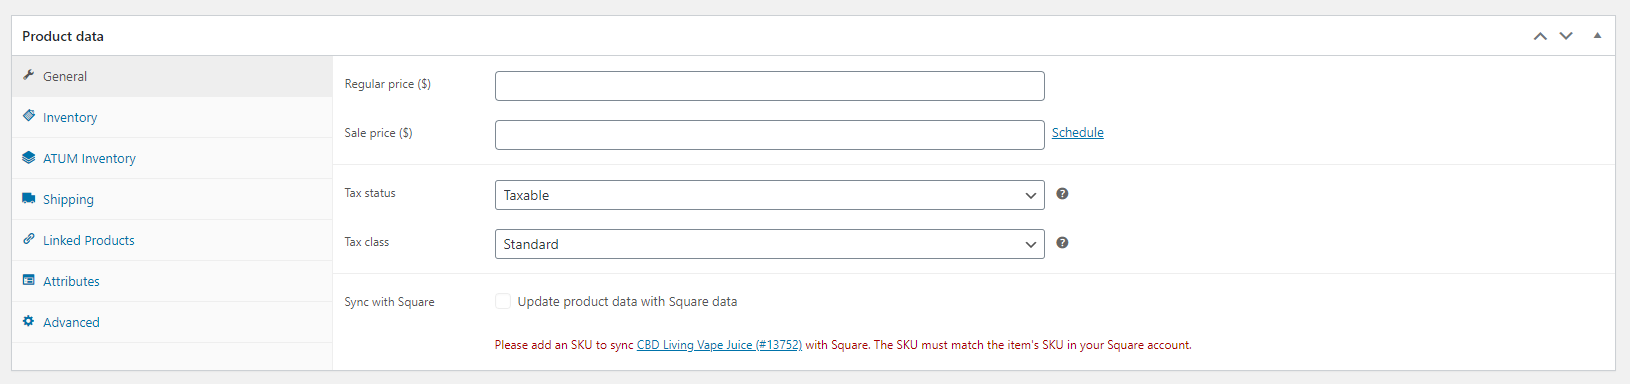Screen dimensions: 1630x384
Task: Click the Attributes list icon
Action: pyautogui.click(x=29, y=280)
